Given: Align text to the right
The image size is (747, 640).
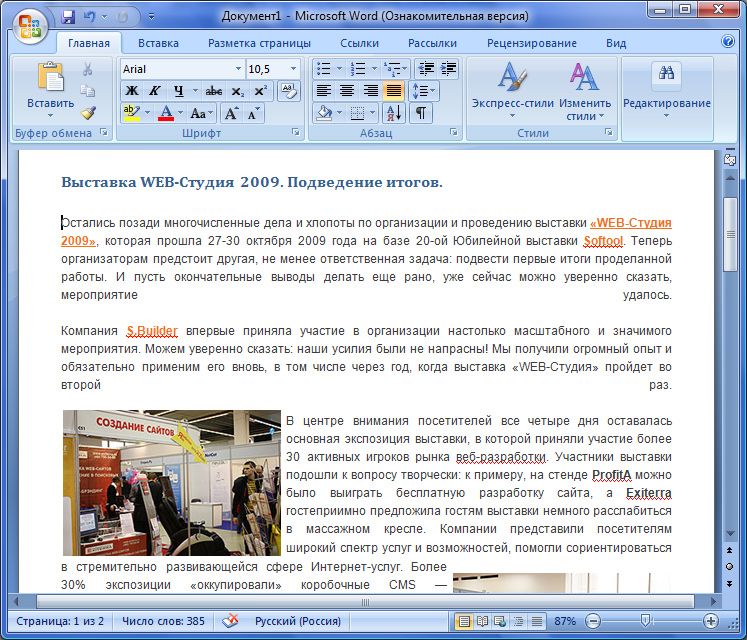Looking at the screenshot, I should [371, 91].
